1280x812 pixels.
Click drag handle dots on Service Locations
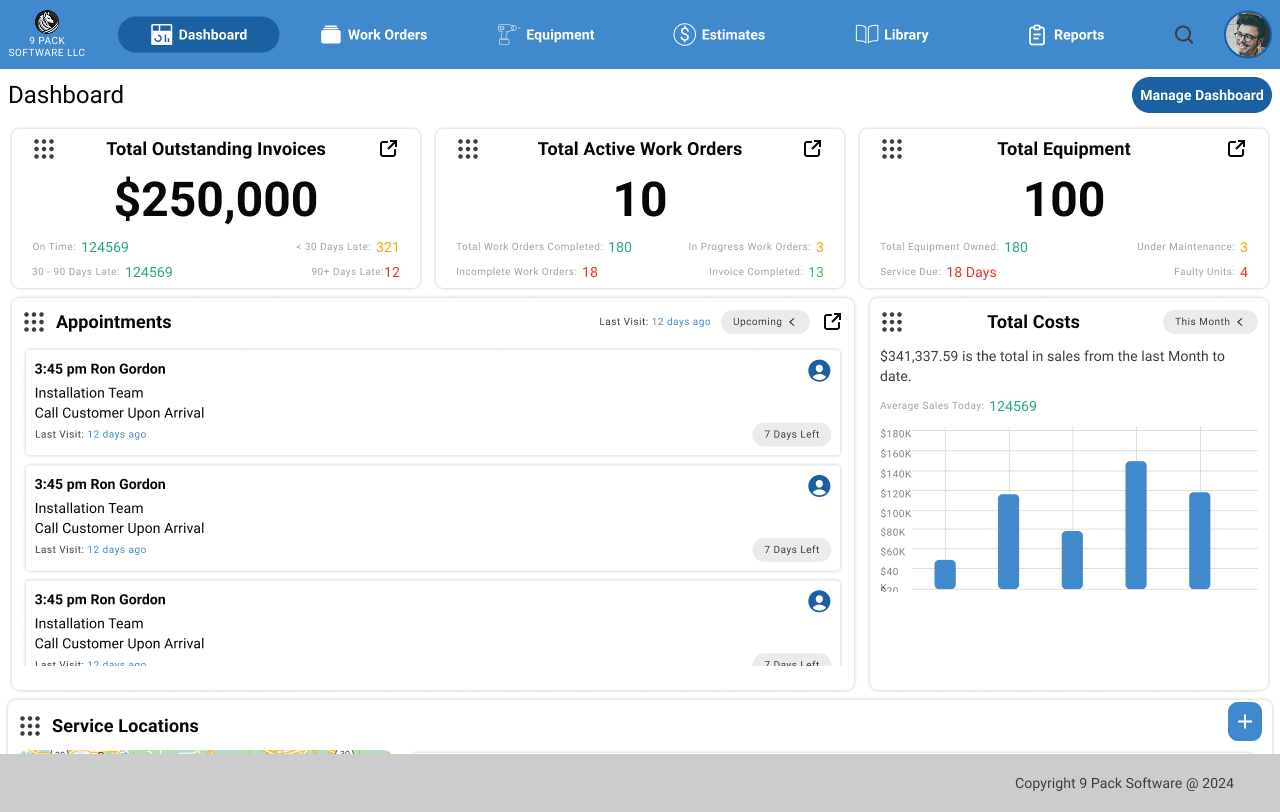(30, 726)
